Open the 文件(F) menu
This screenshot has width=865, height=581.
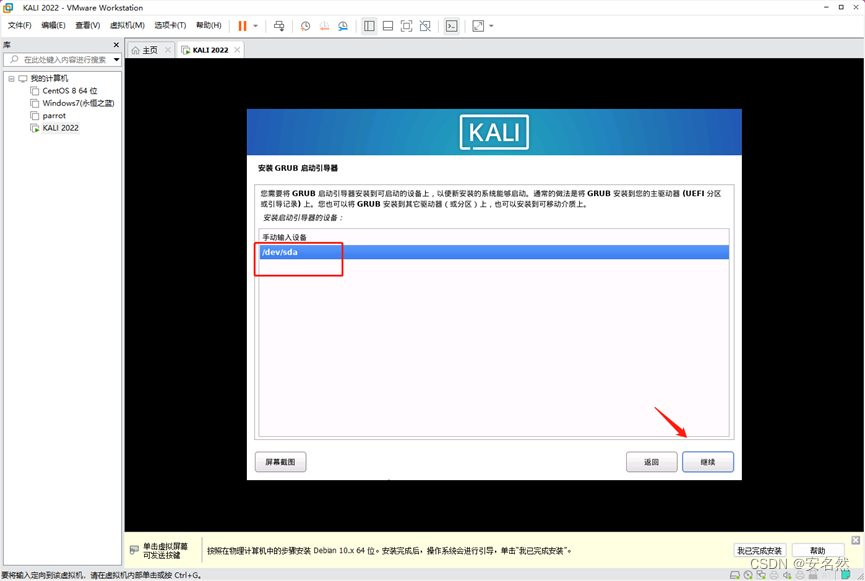(x=19, y=25)
